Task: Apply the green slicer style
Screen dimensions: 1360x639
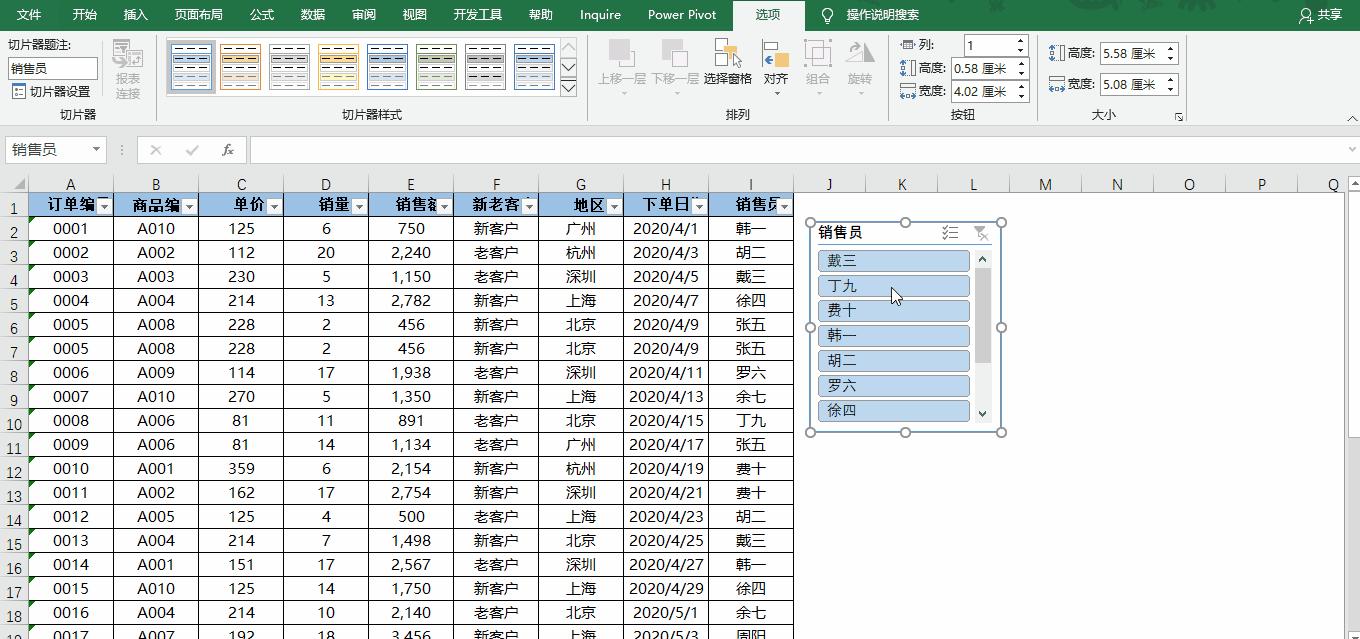Action: point(436,66)
